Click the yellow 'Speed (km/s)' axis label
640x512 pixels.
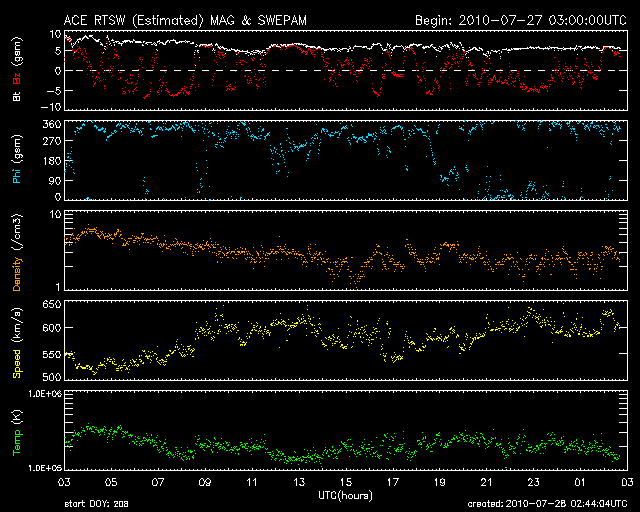pyautogui.click(x=17, y=343)
